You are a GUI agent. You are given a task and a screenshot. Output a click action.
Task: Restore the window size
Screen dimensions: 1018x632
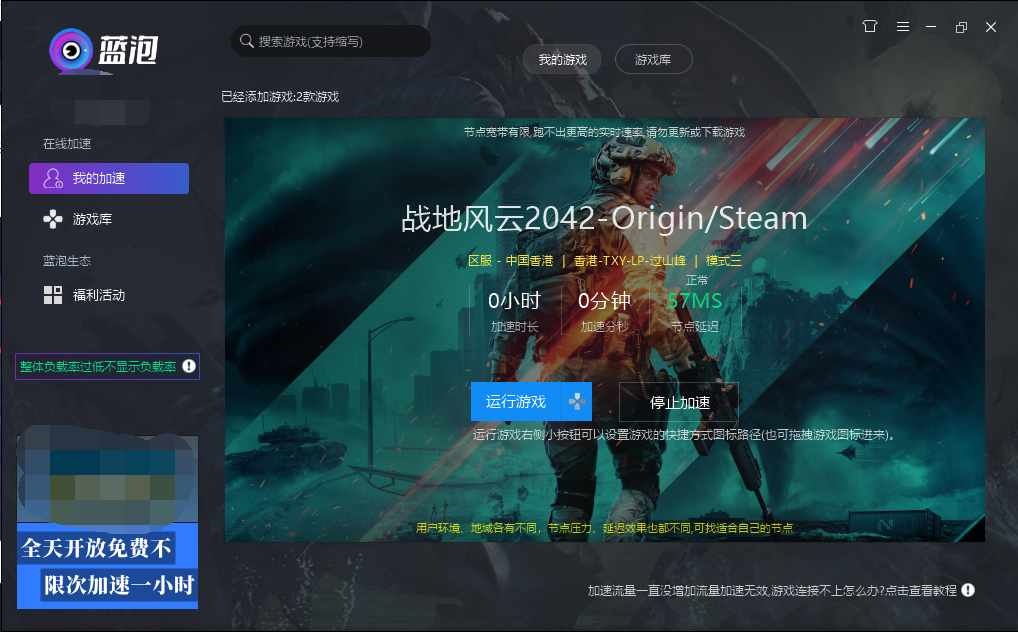point(962,27)
